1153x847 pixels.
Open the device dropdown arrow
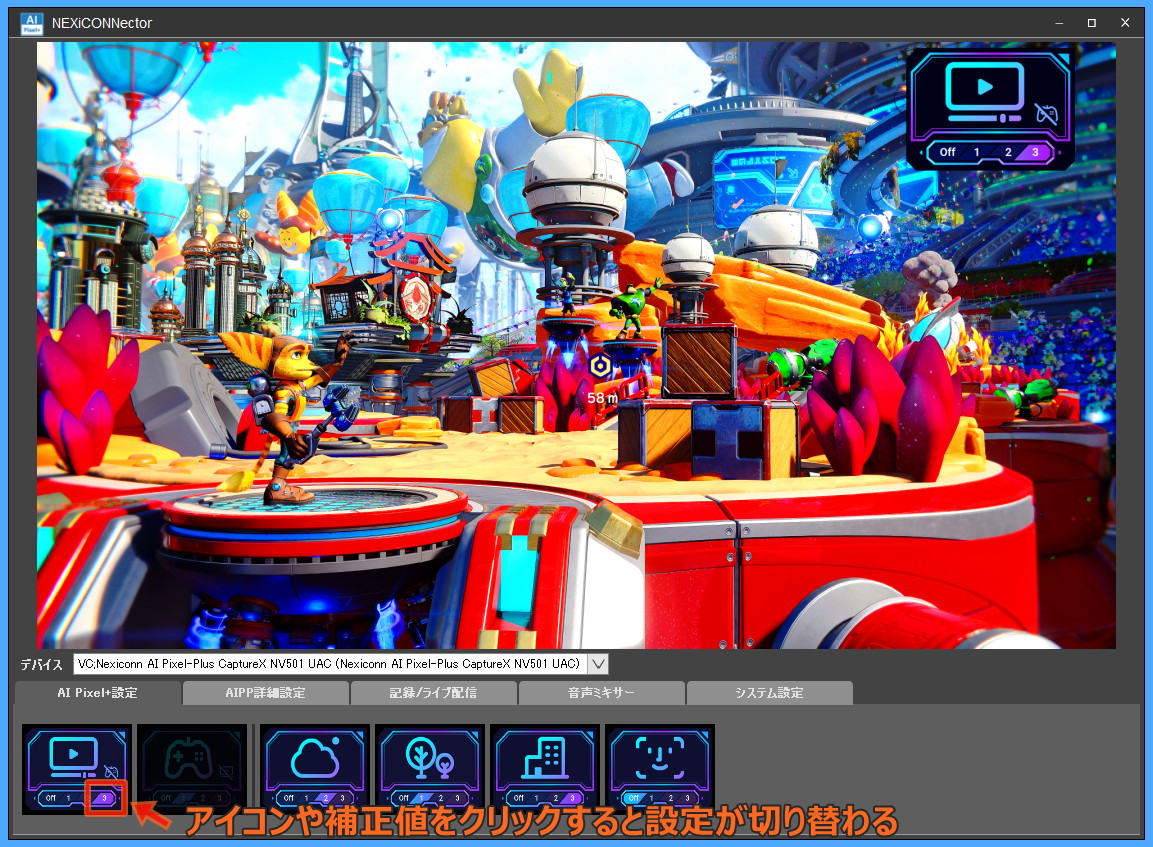(x=599, y=664)
